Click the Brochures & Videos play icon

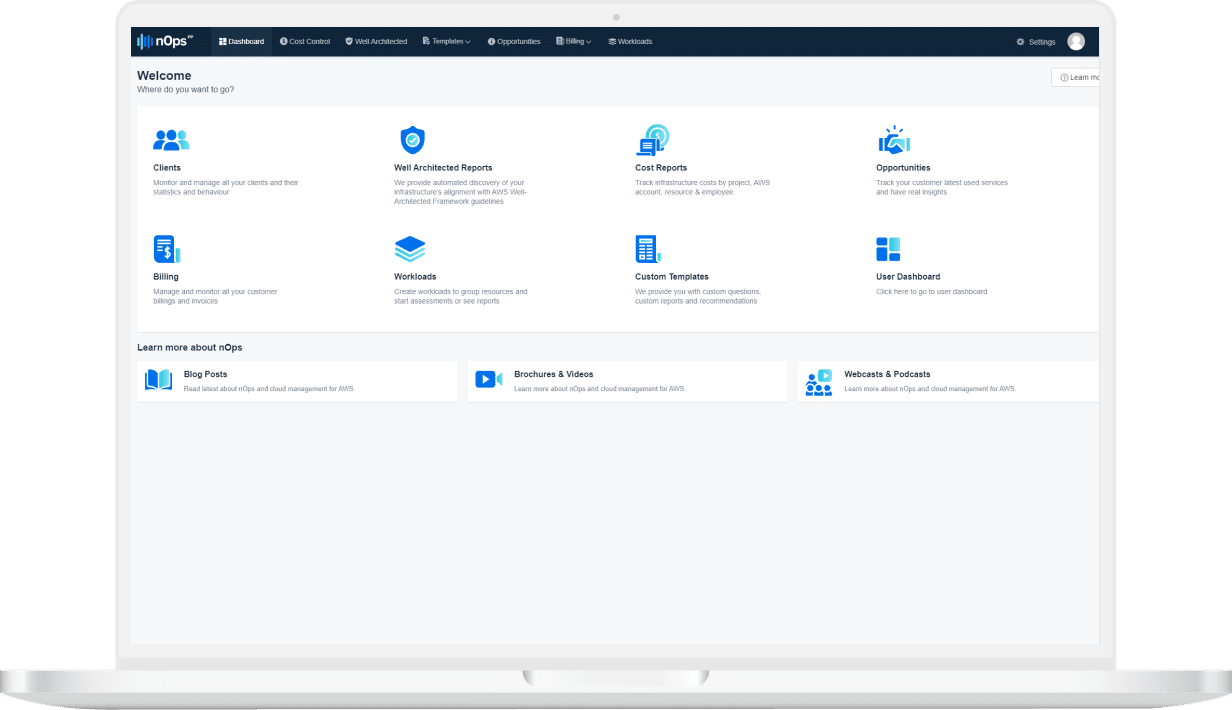(489, 380)
